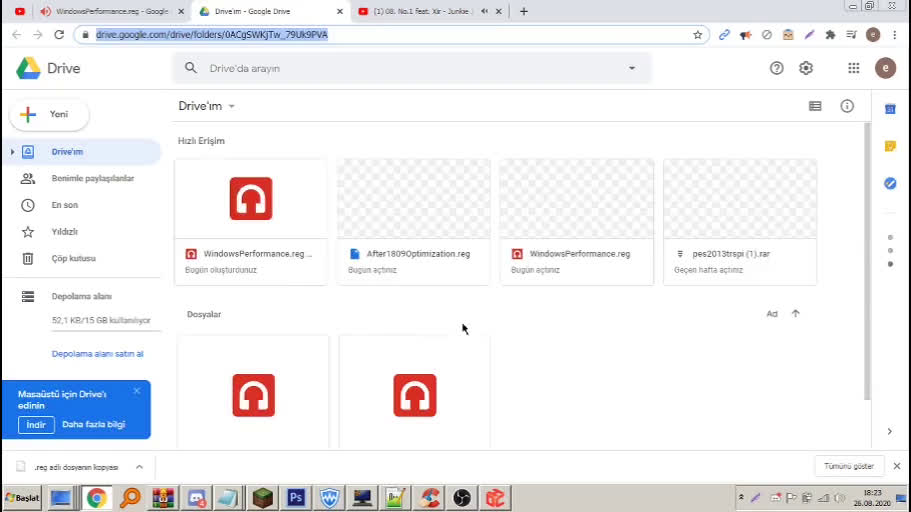Reverse sort direction arrow next to Ad

[796, 314]
